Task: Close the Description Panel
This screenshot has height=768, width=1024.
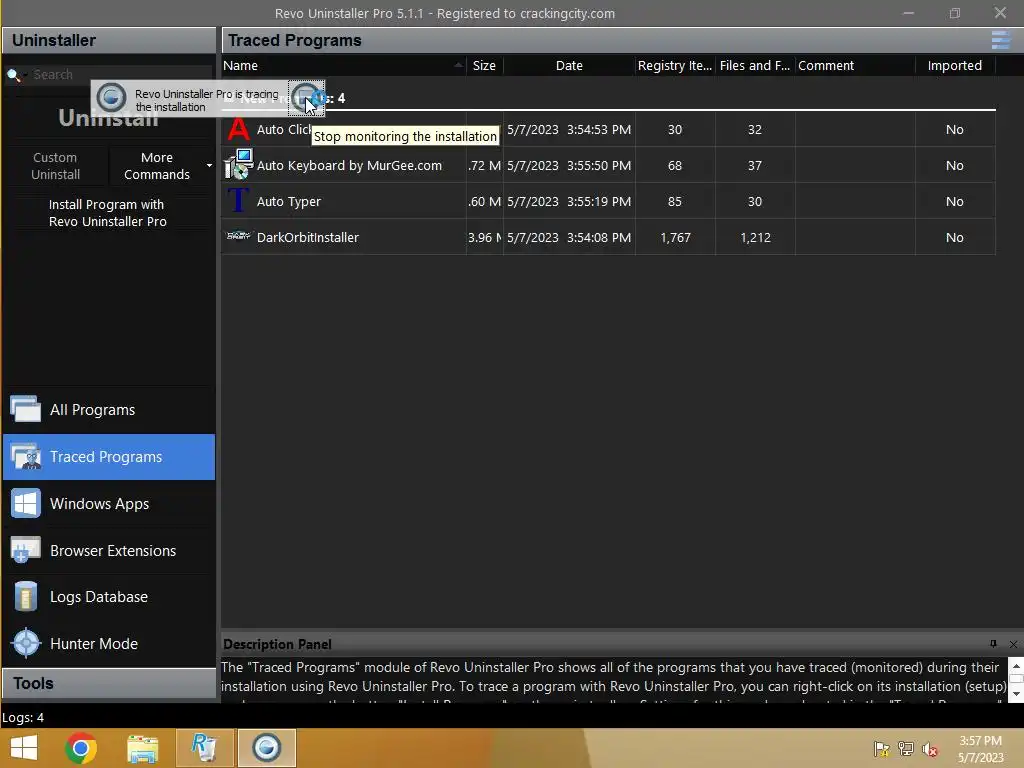Action: point(1013,644)
